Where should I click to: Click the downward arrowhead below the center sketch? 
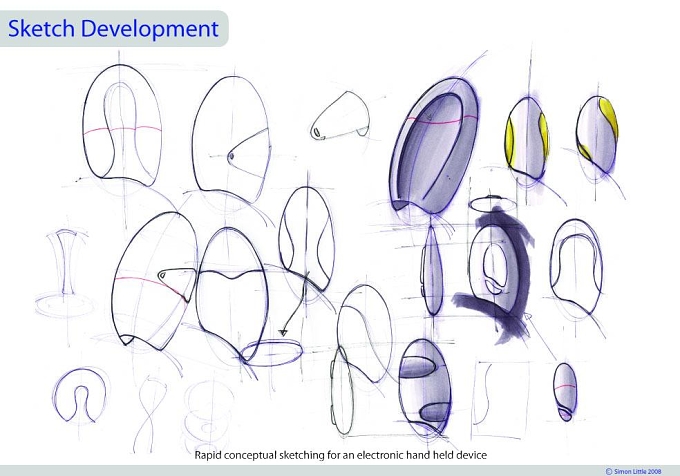coord(283,333)
